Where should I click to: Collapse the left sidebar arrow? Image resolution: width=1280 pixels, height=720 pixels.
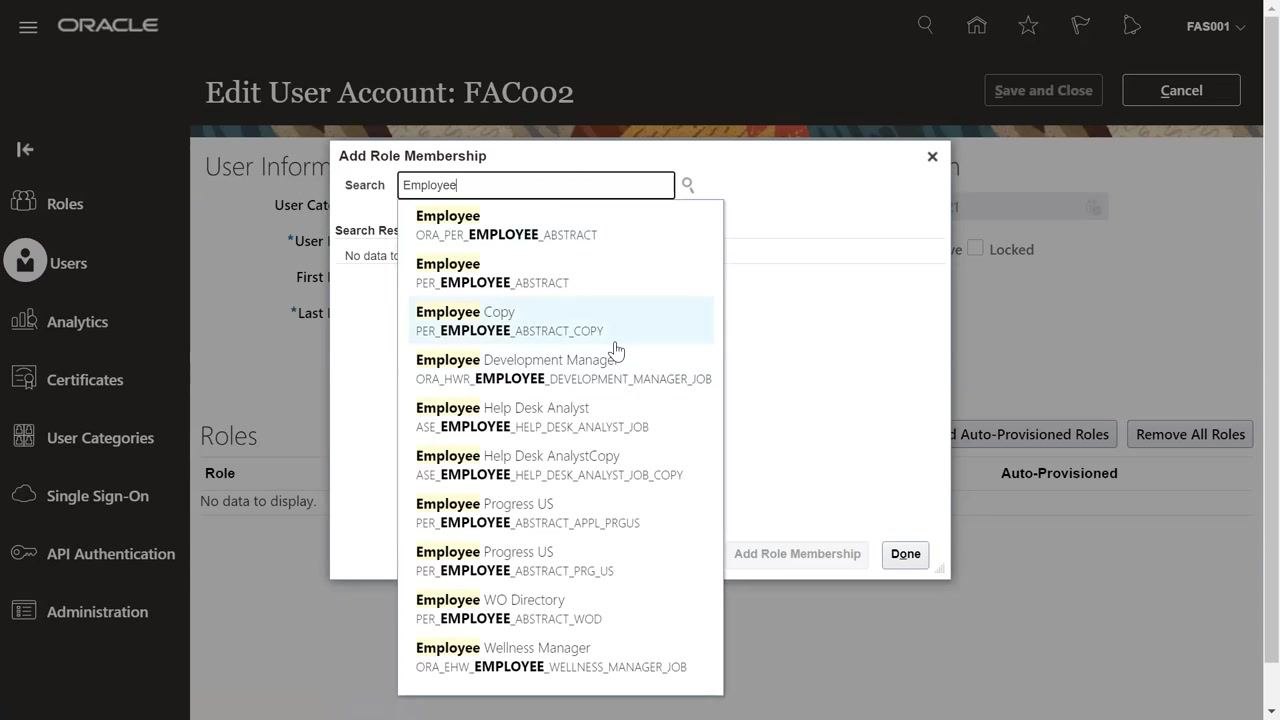click(25, 149)
